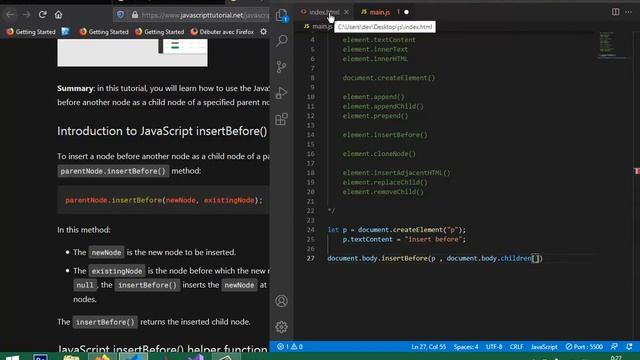
Task: Go back in the Firefox browser
Action: 10,15
